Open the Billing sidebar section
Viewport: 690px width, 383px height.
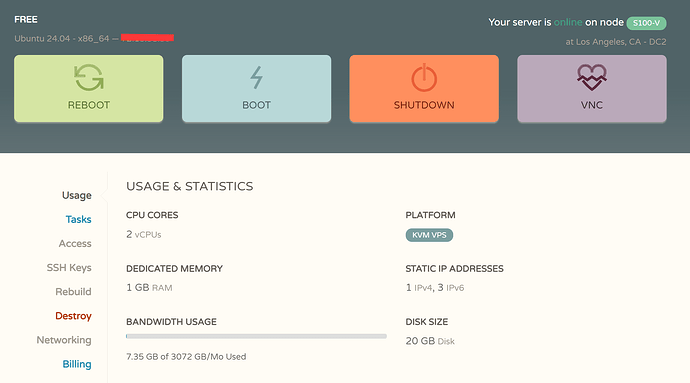(x=77, y=364)
